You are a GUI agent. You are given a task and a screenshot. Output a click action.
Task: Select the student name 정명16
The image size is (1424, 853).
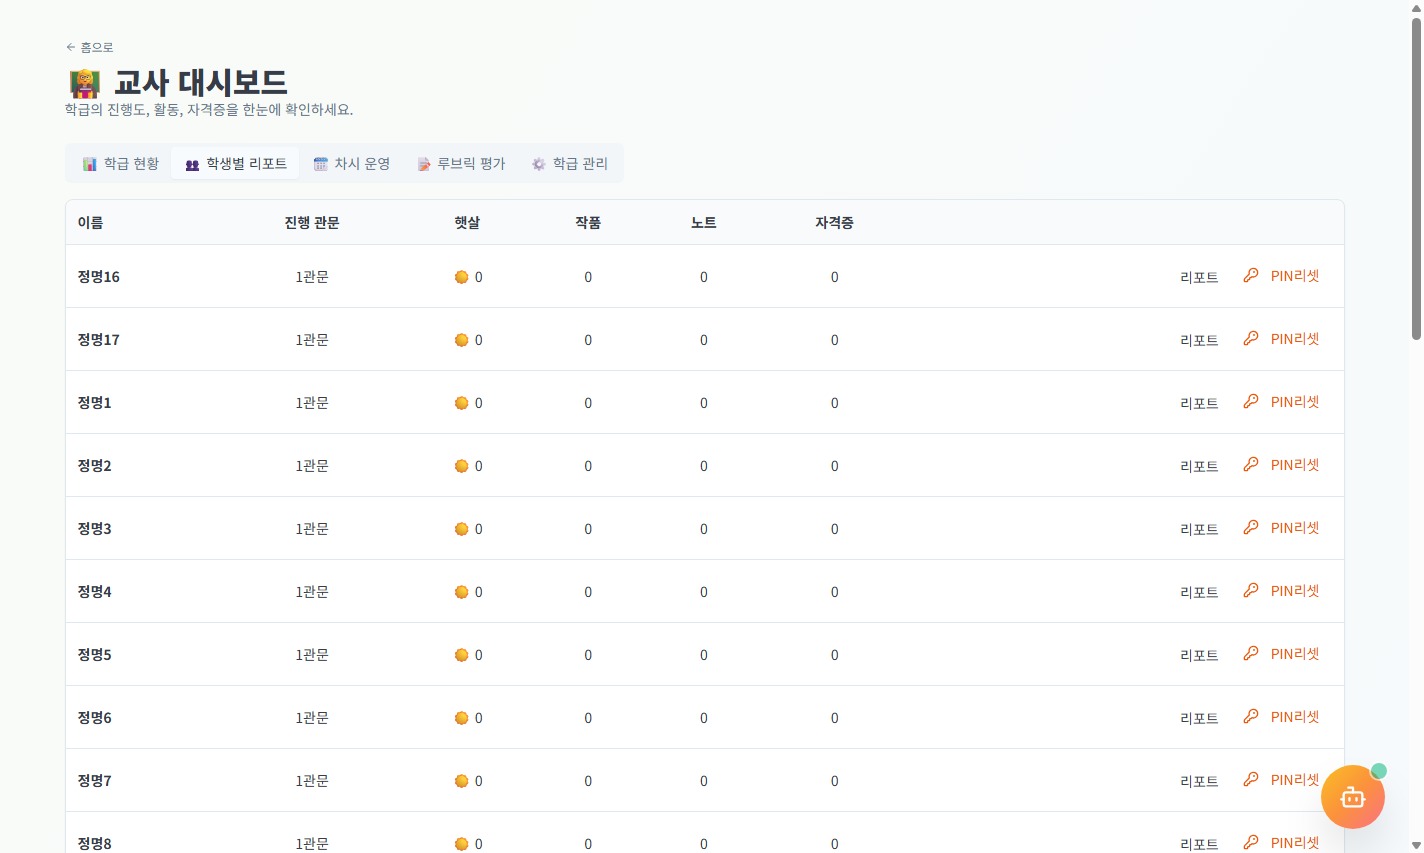(99, 277)
